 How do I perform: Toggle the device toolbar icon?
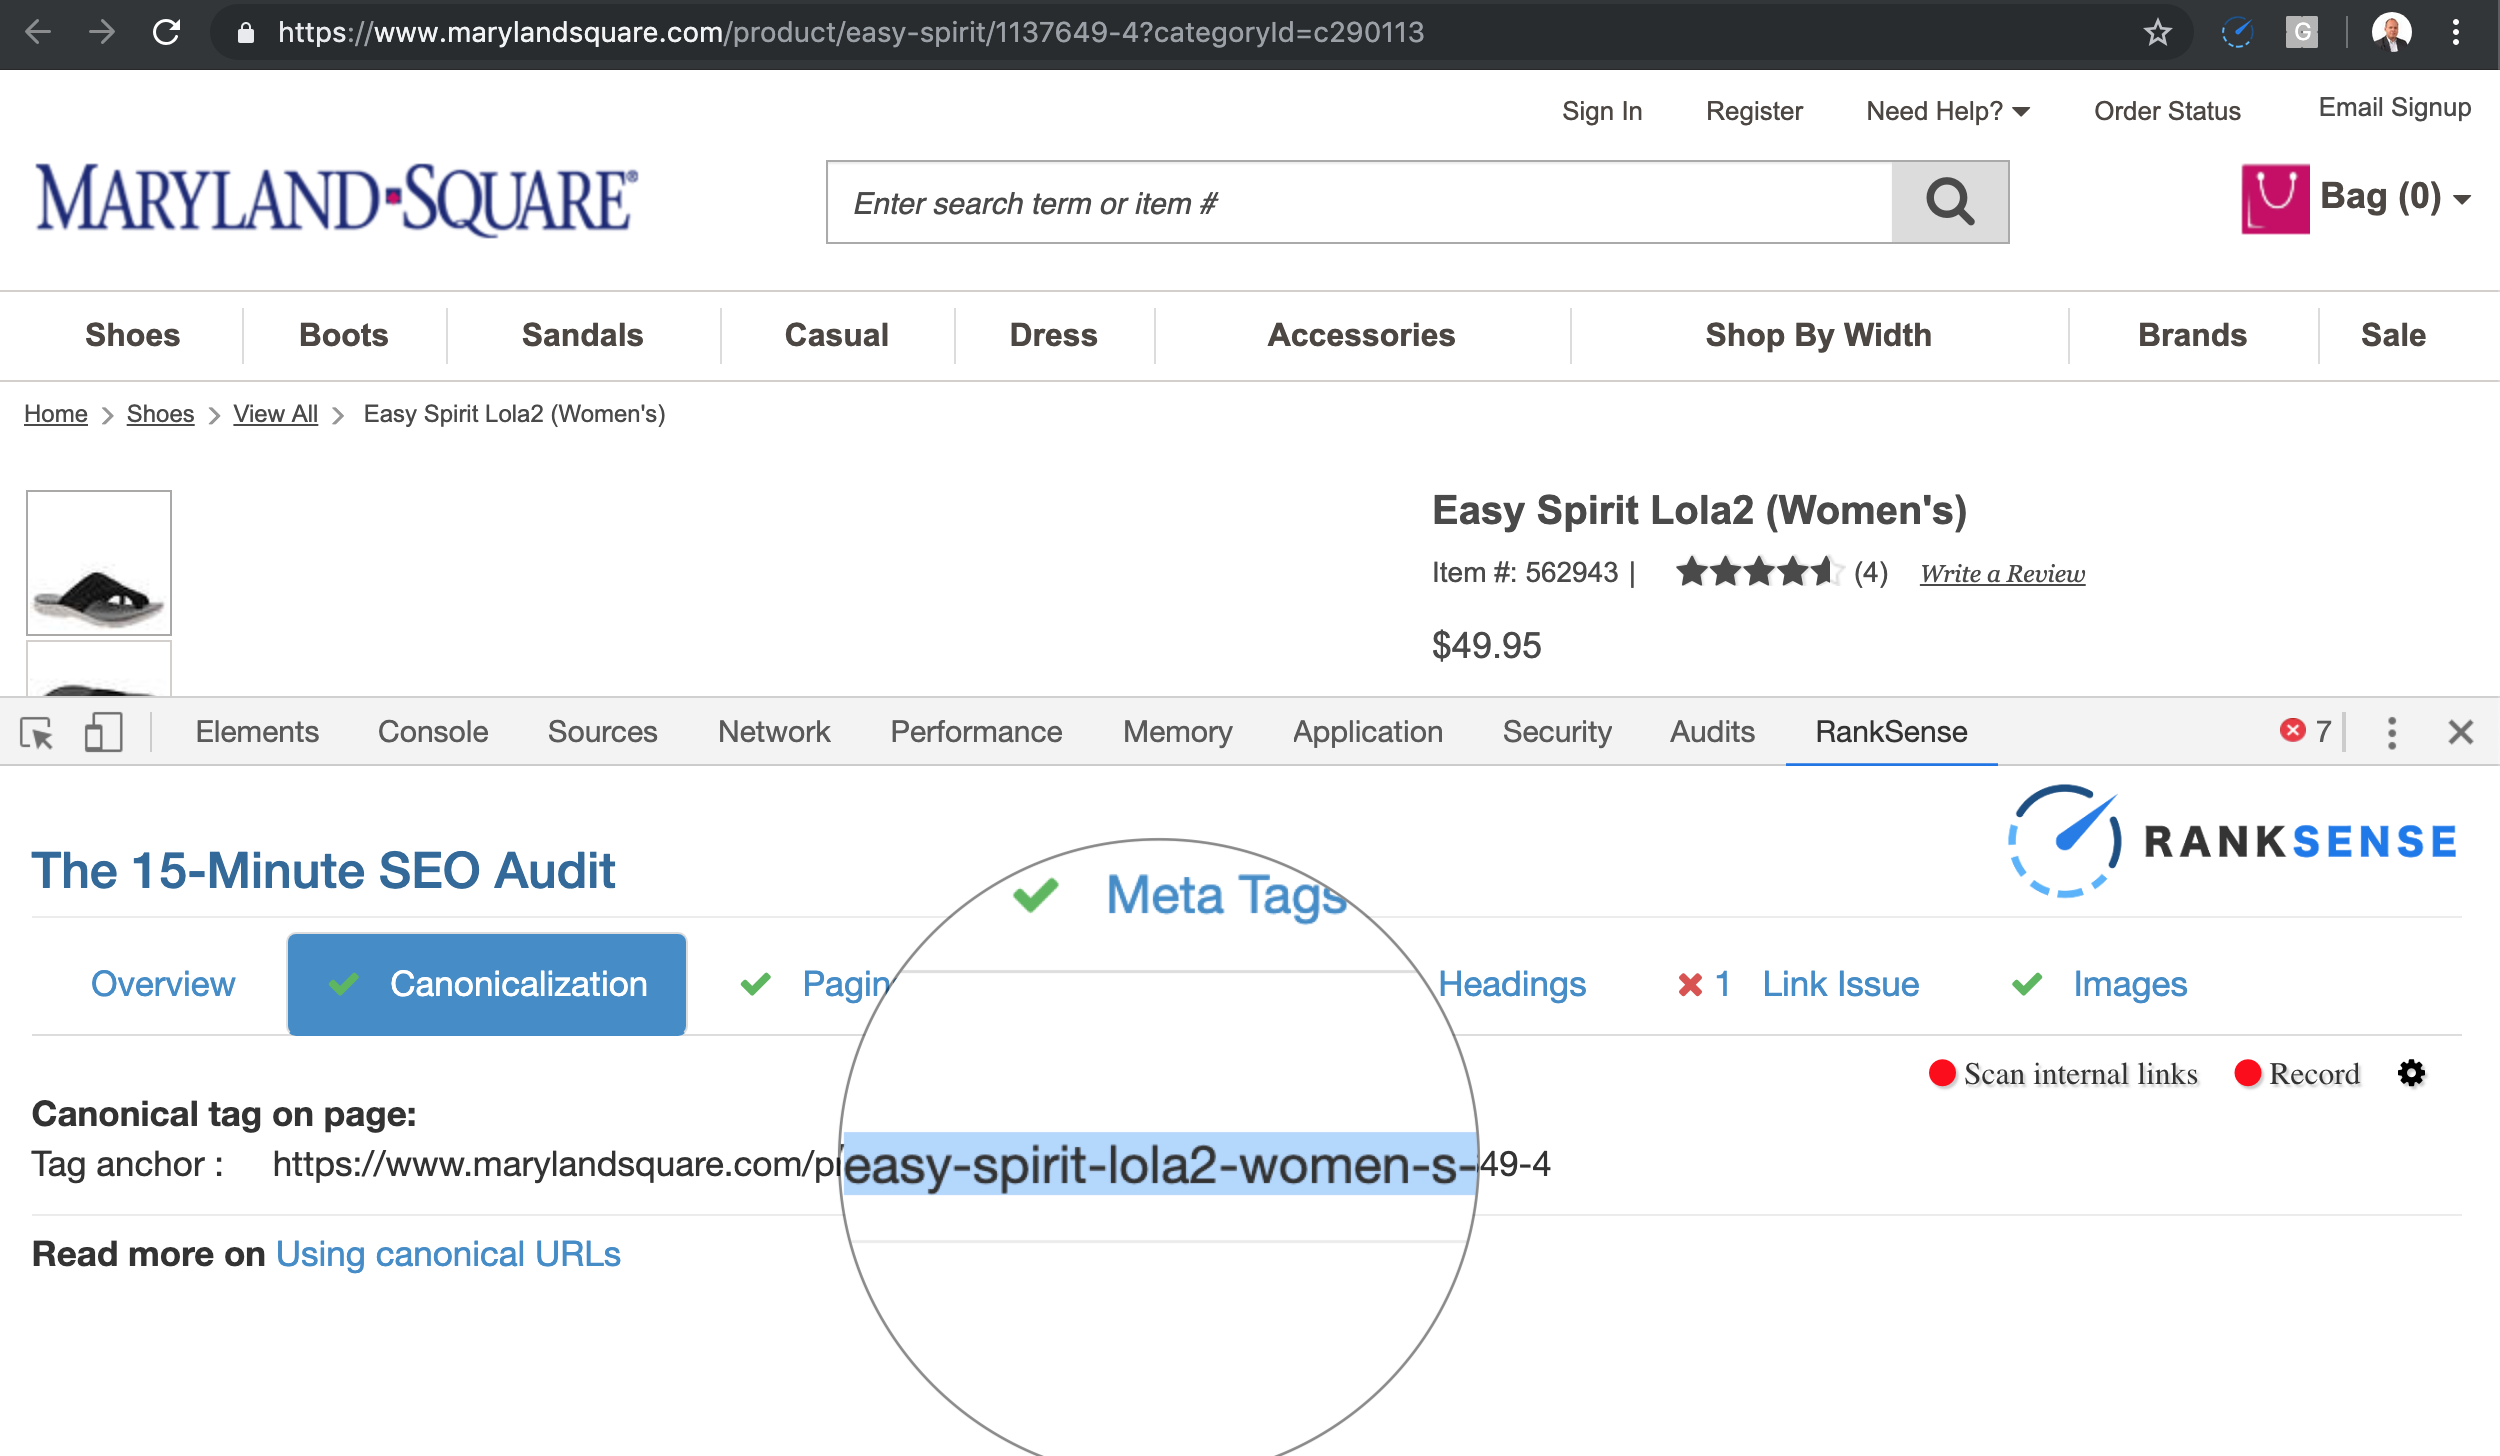[x=103, y=733]
